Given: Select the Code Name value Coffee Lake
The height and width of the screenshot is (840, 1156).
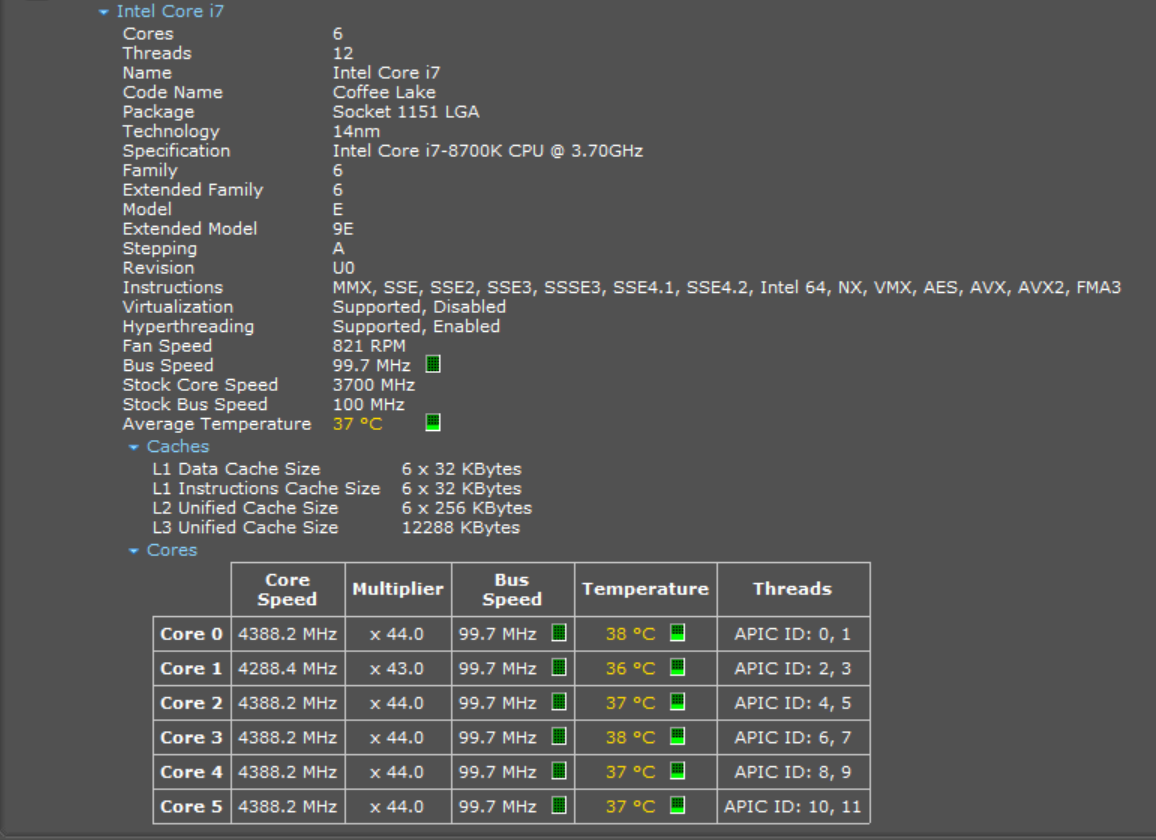Looking at the screenshot, I should (x=384, y=92).
